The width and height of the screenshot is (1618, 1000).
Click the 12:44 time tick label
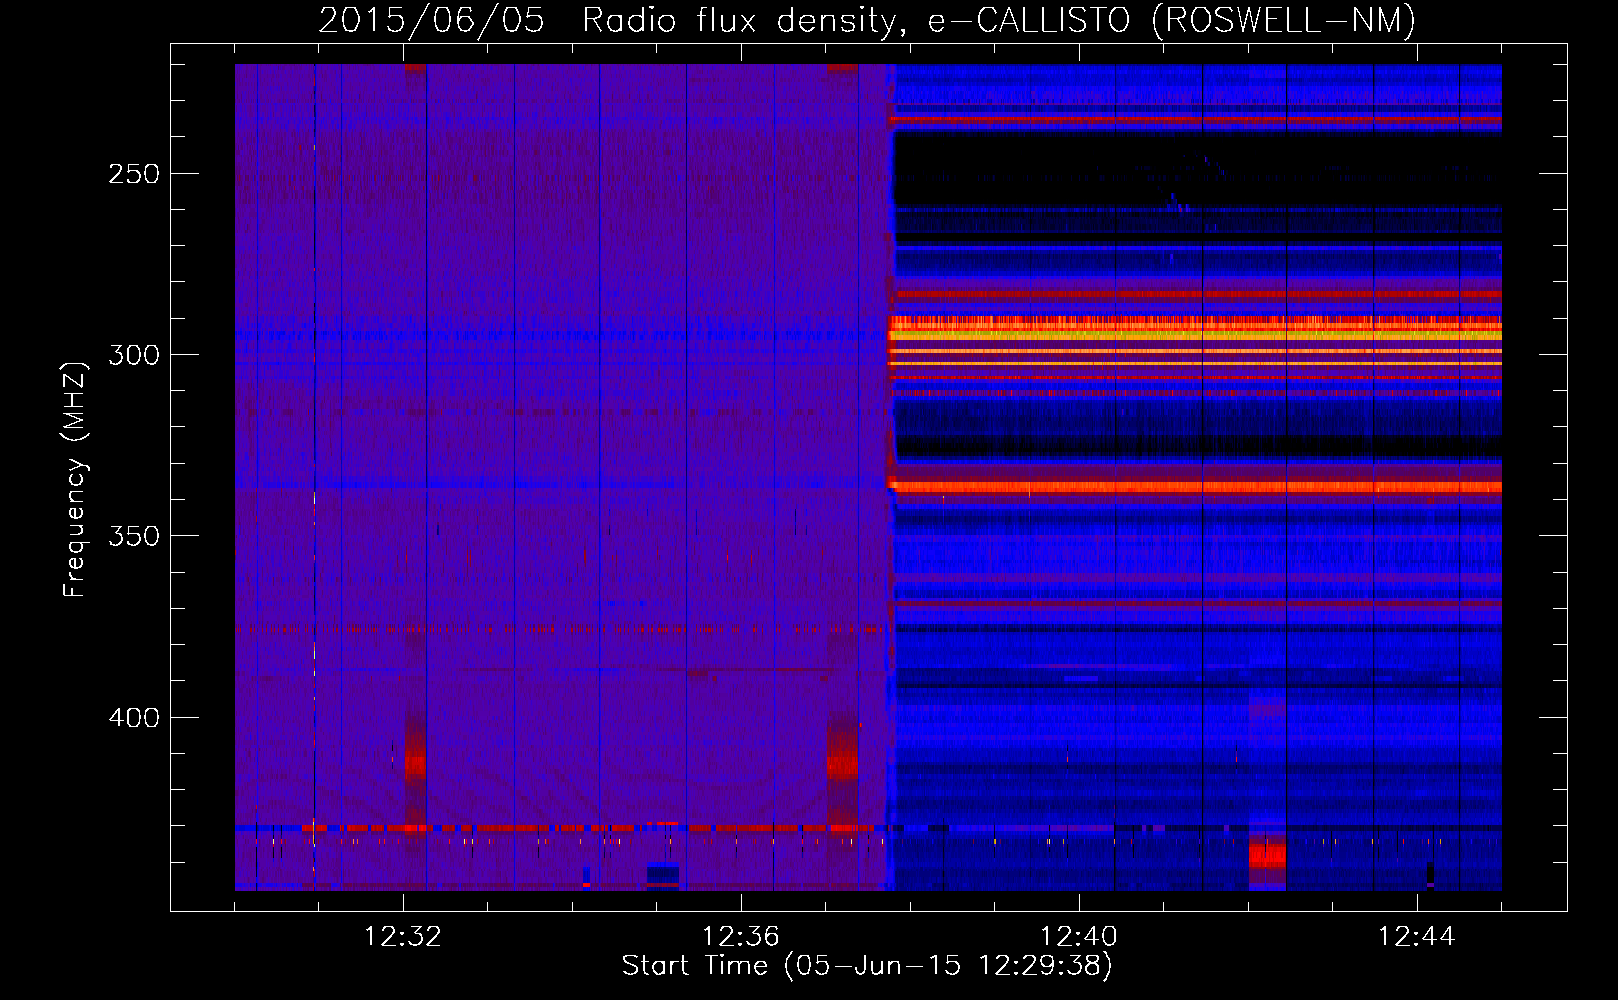coord(1416,937)
